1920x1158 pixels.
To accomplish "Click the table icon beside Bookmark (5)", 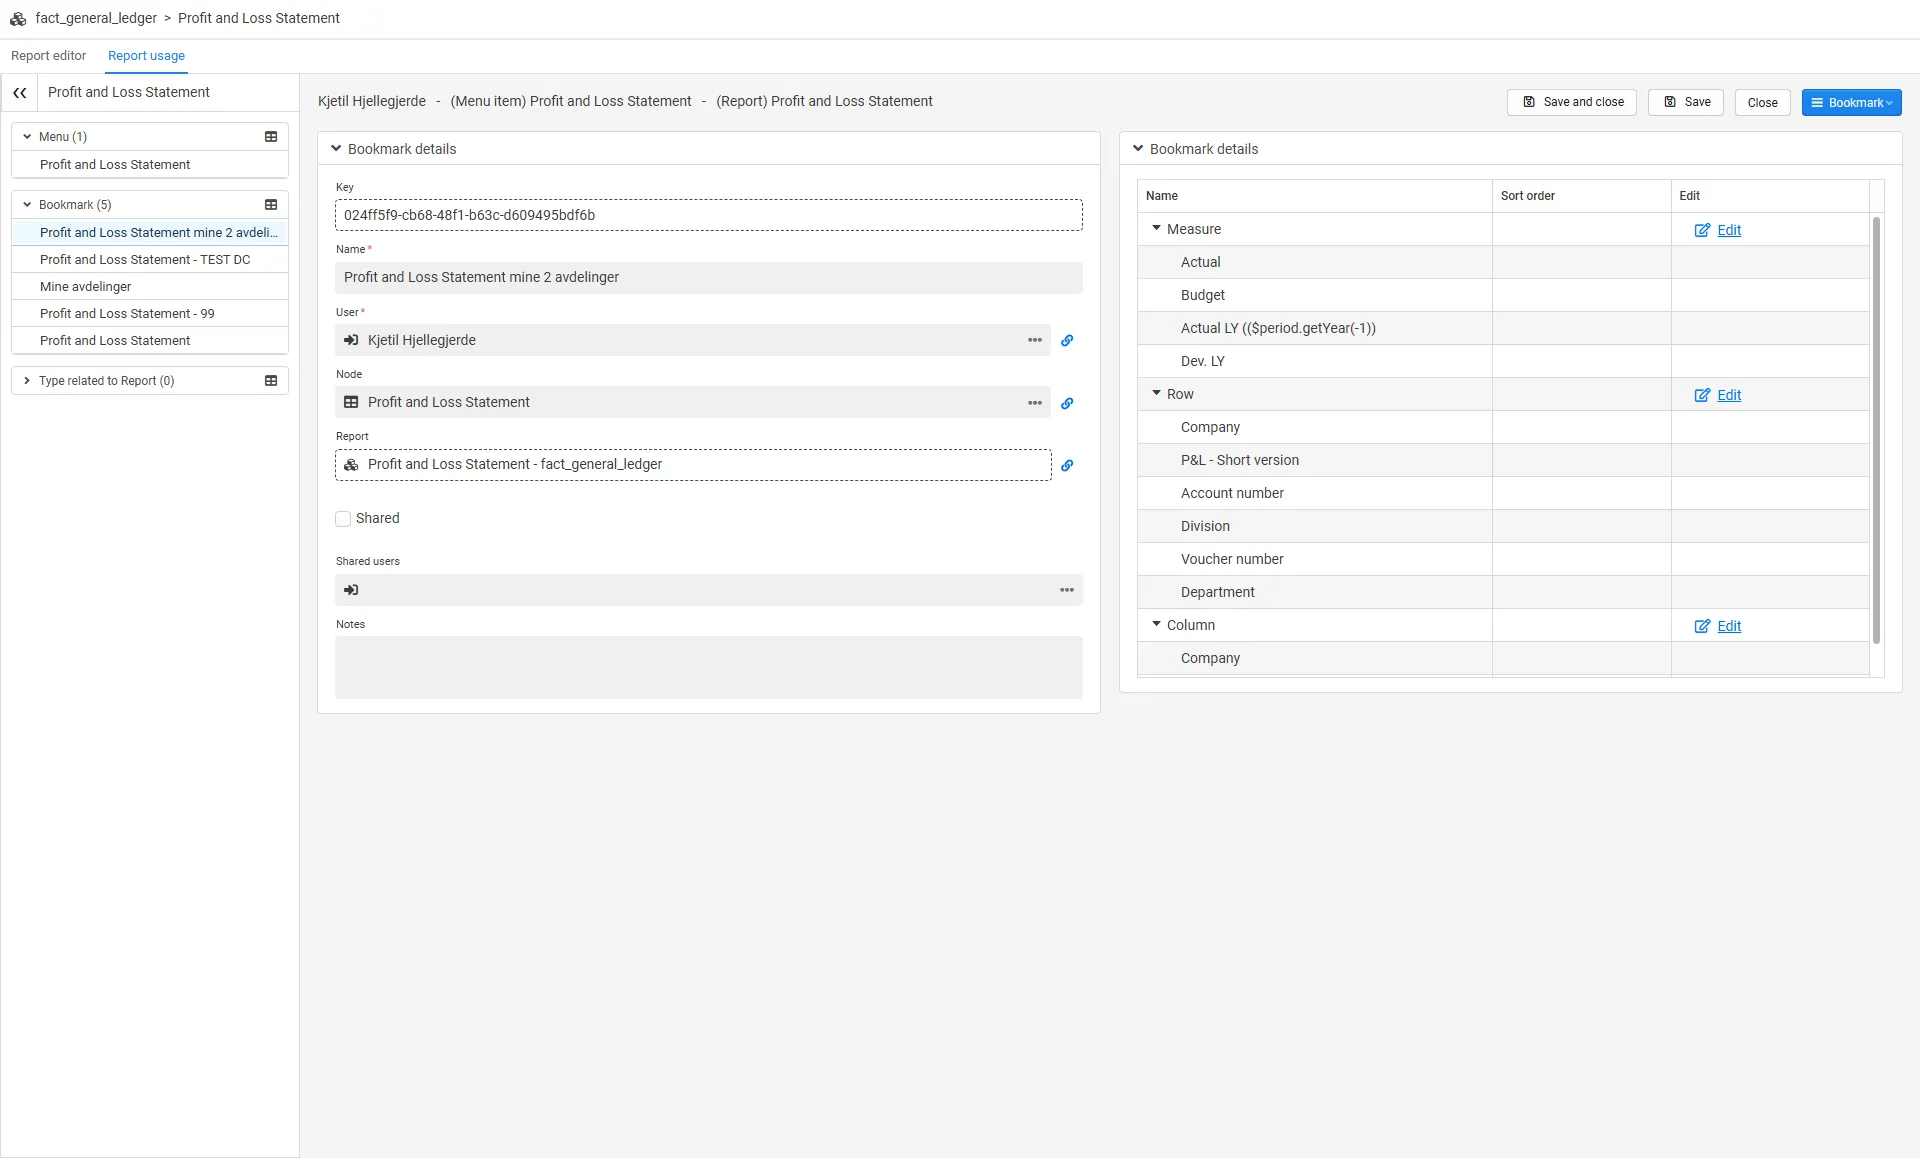I will 271,205.
